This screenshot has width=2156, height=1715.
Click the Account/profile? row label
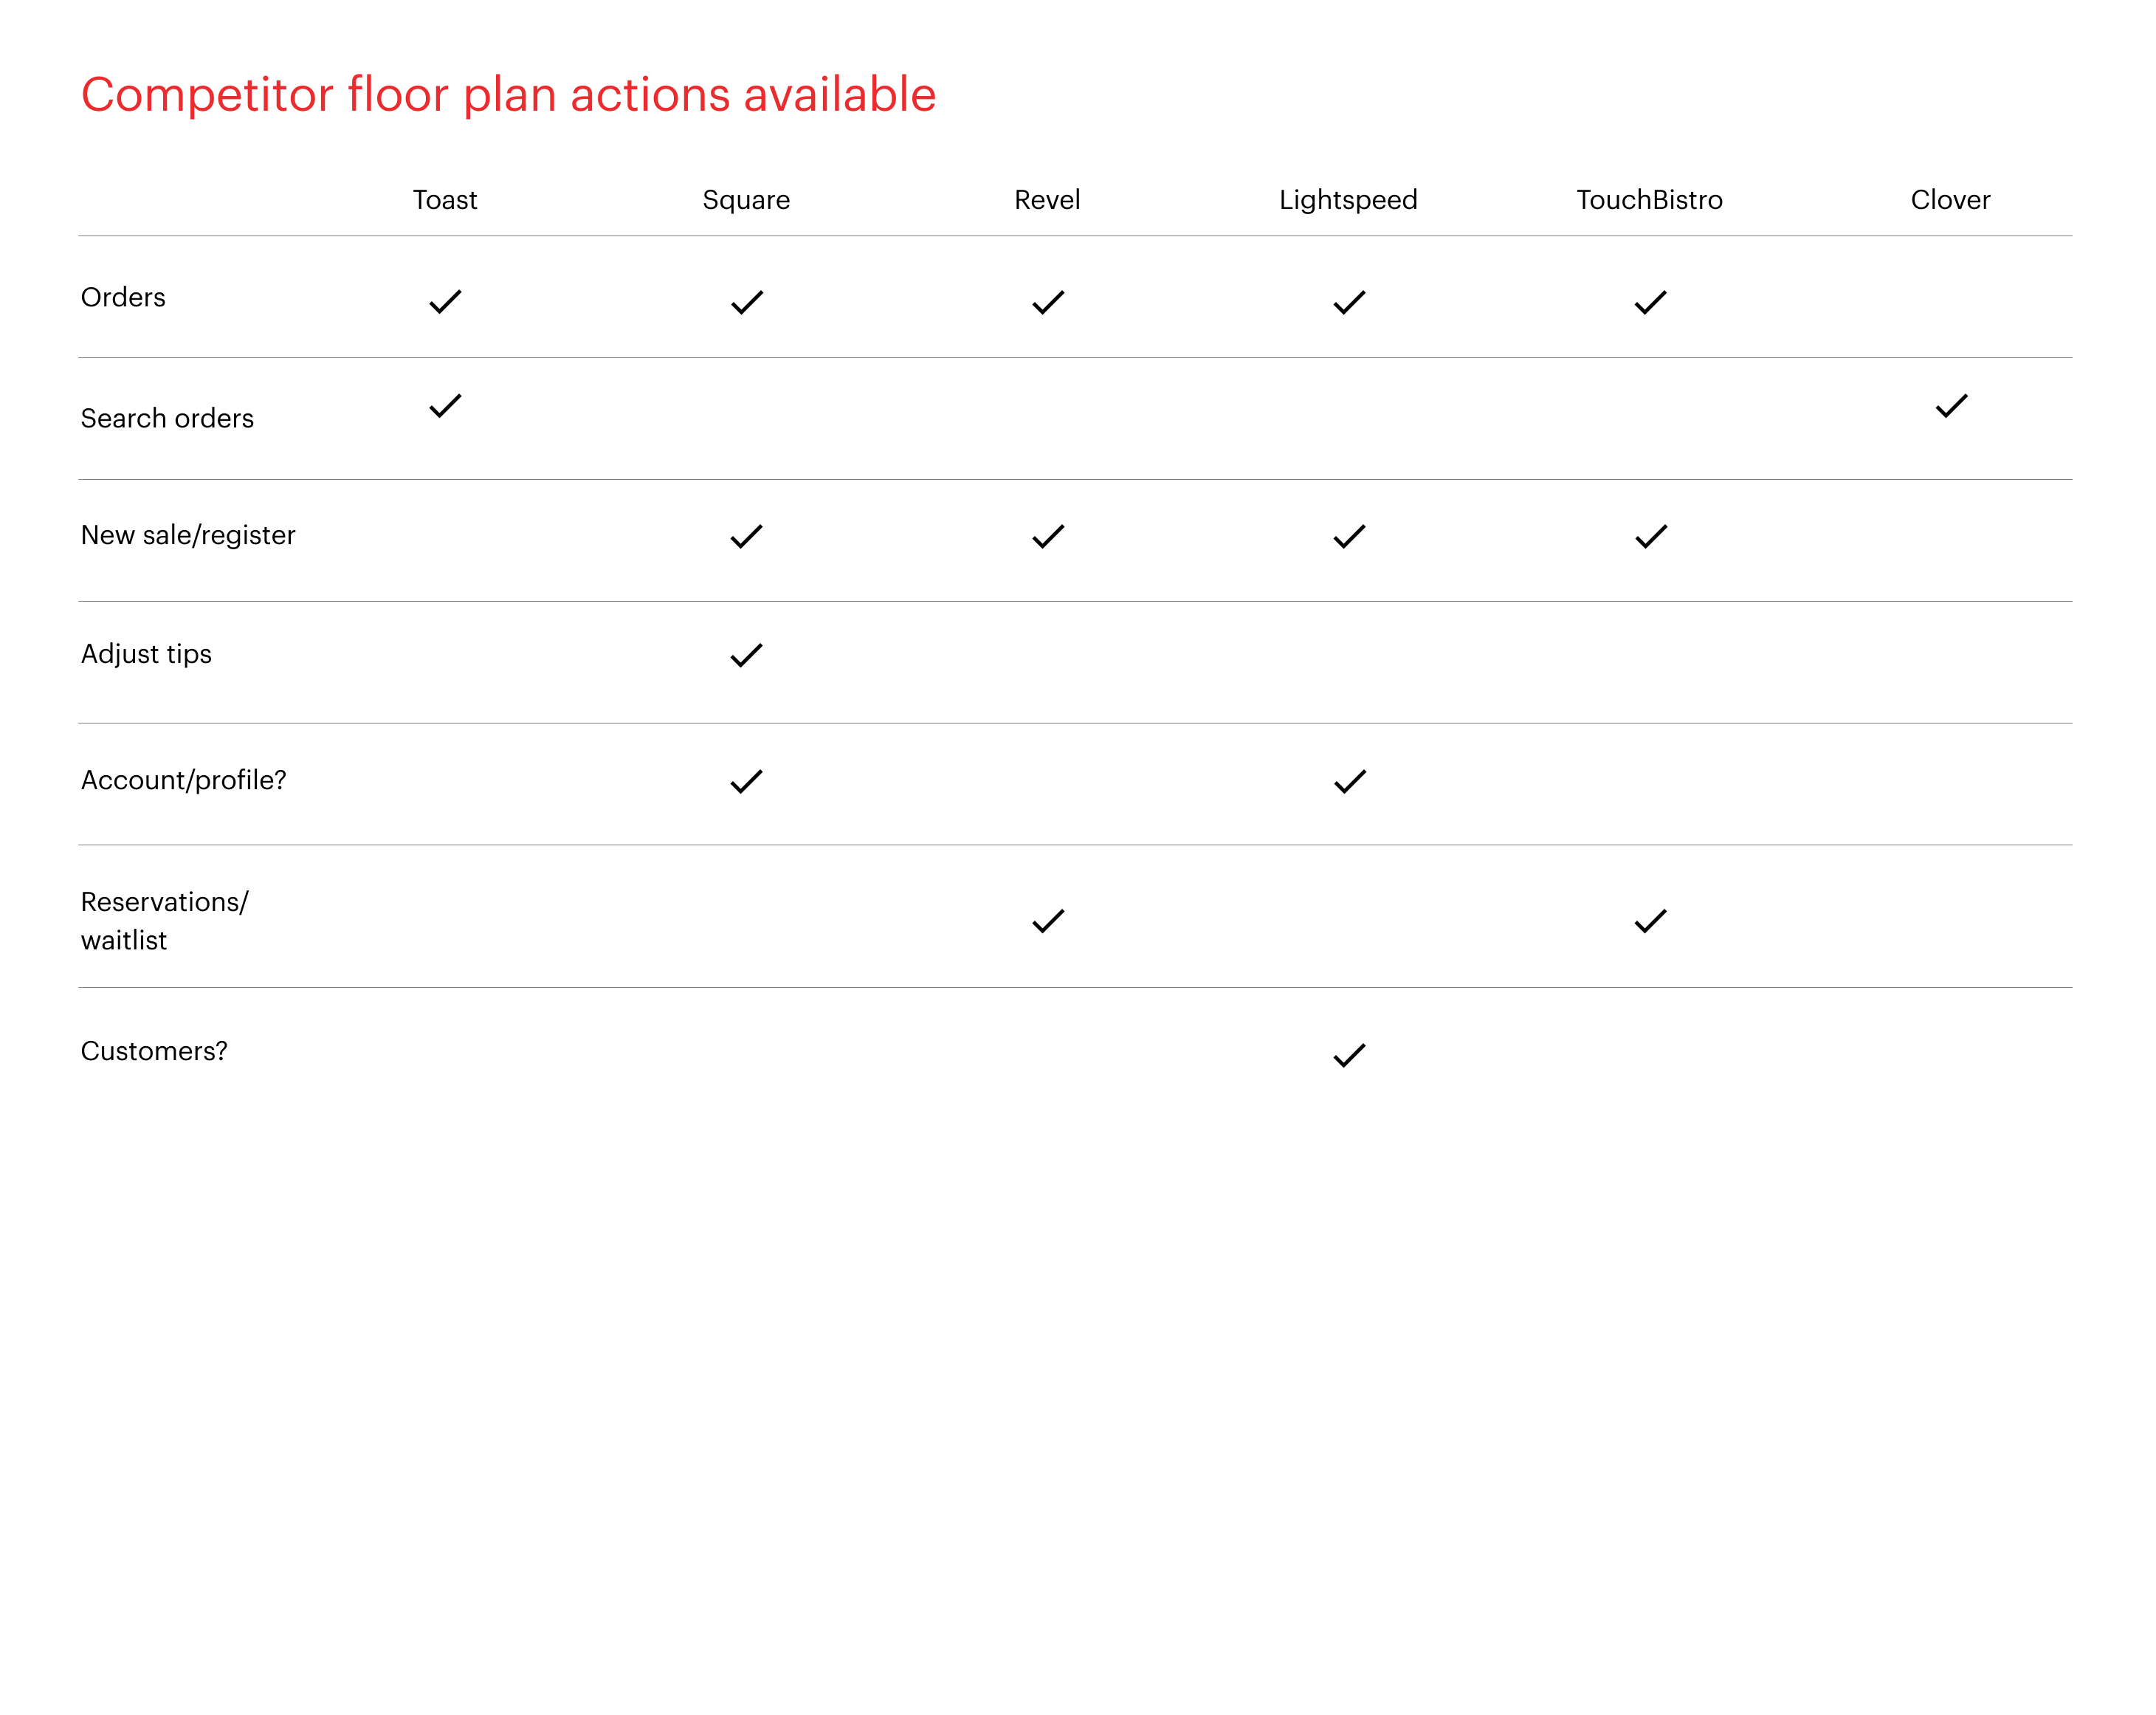183,780
